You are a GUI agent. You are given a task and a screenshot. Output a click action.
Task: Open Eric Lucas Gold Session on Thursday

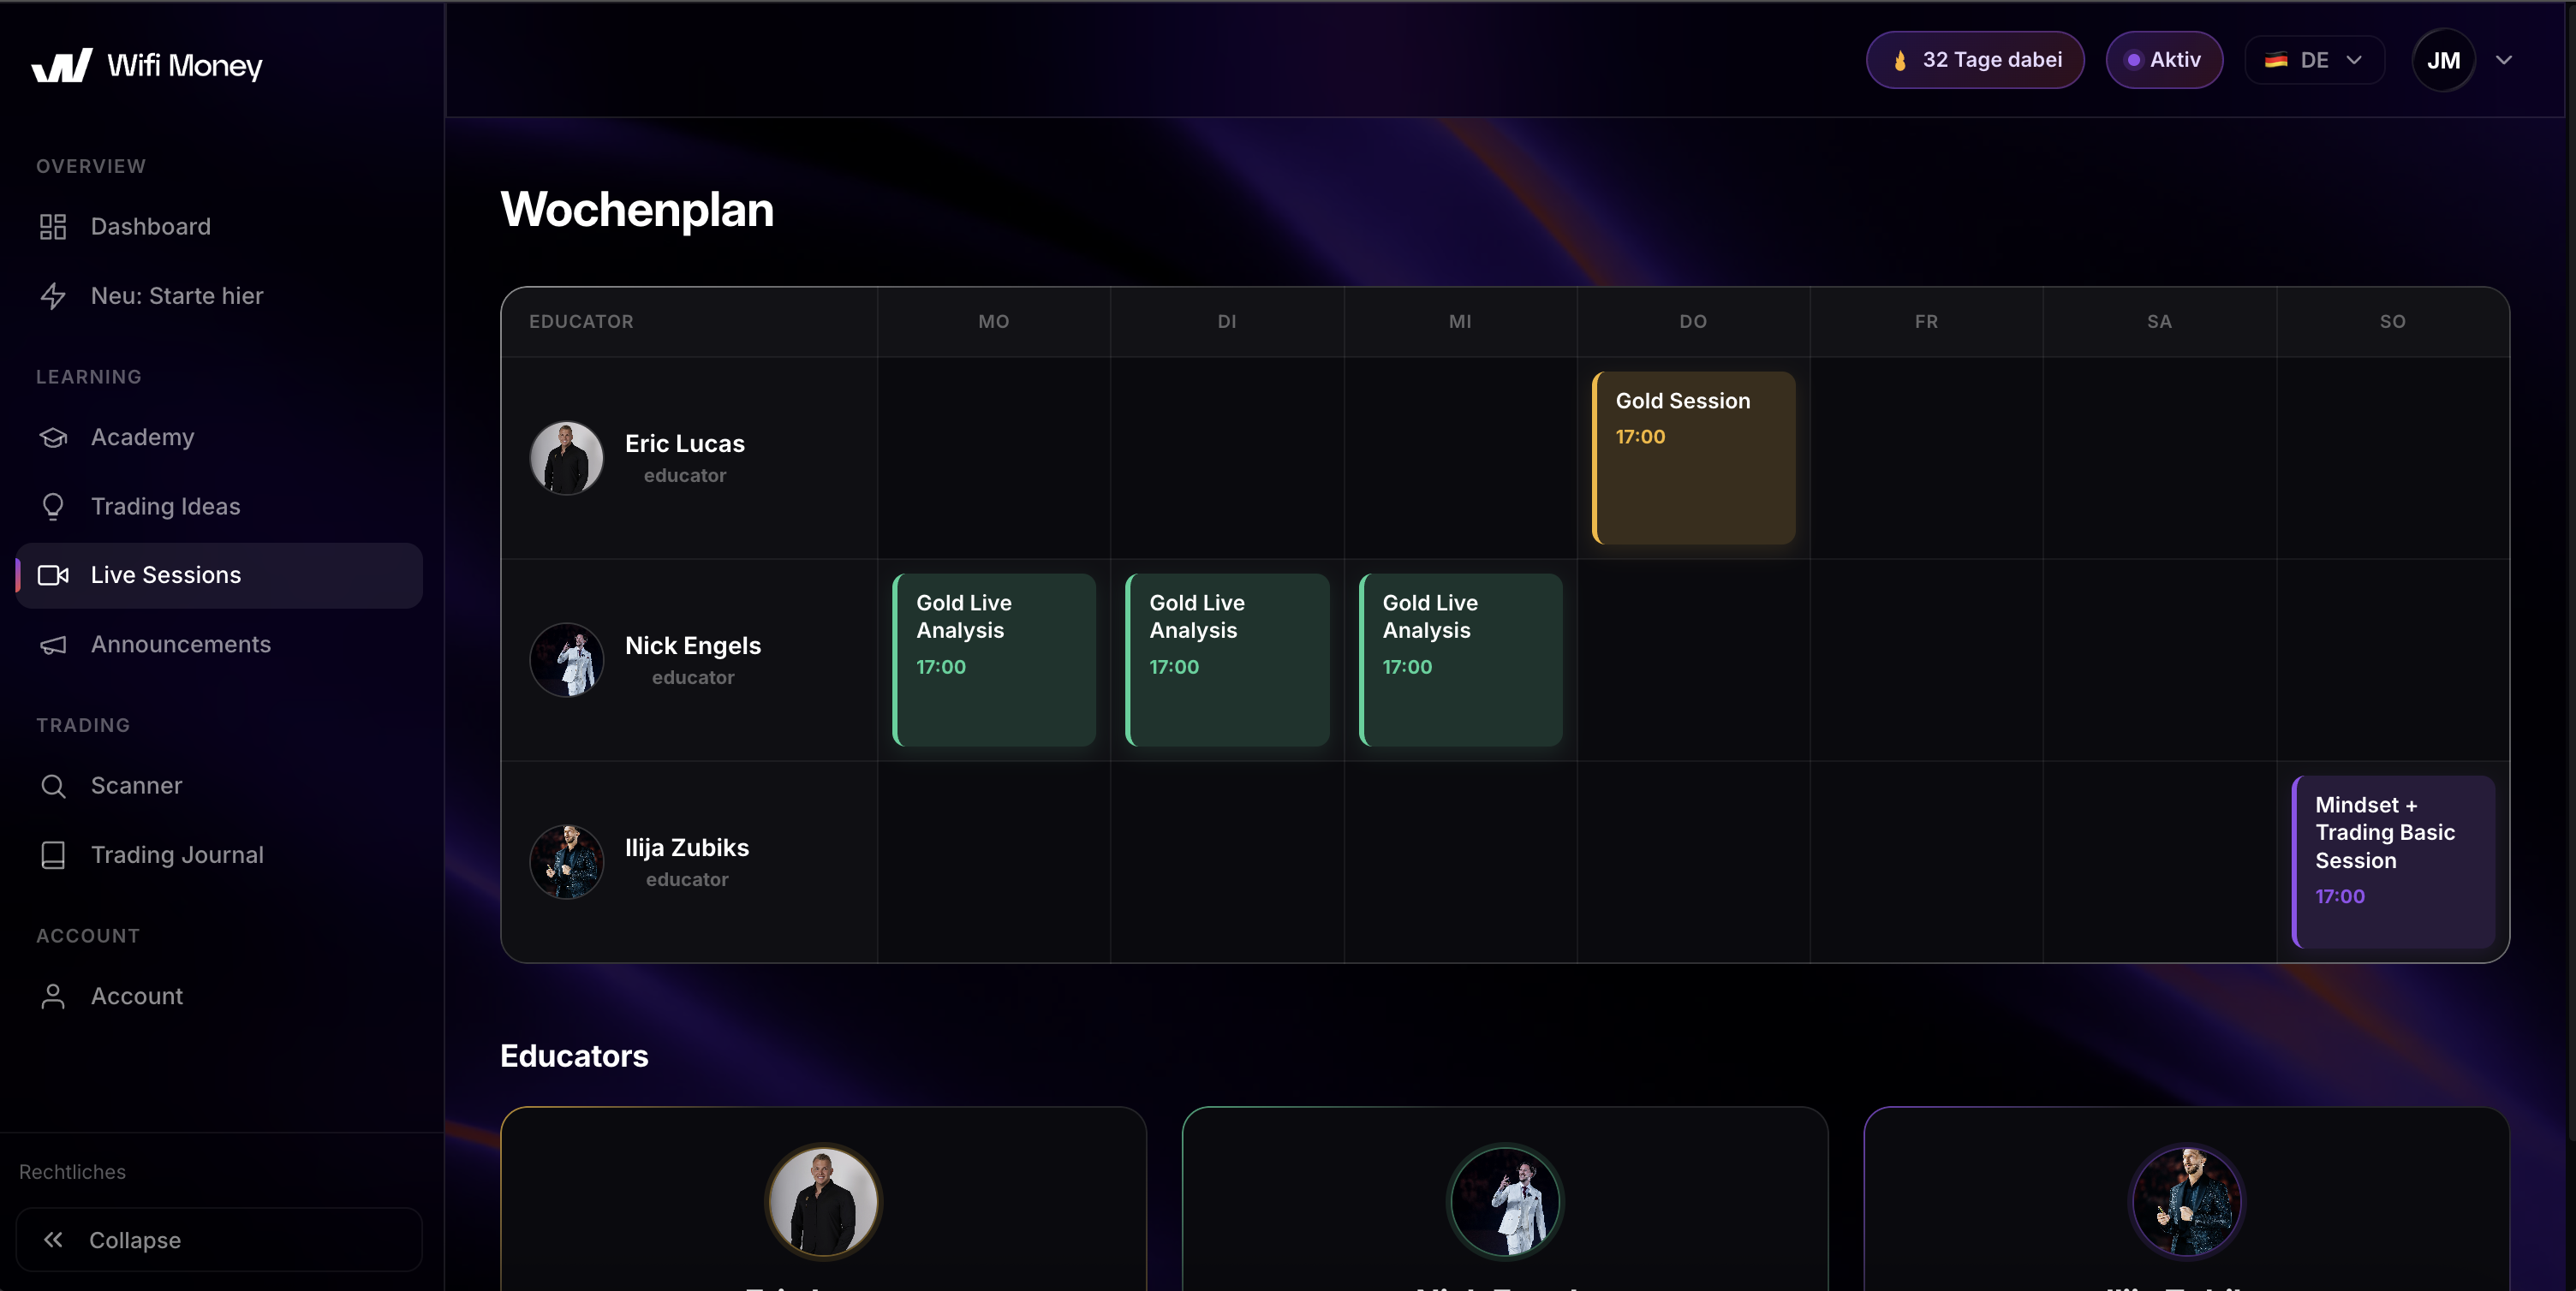pyautogui.click(x=1693, y=458)
